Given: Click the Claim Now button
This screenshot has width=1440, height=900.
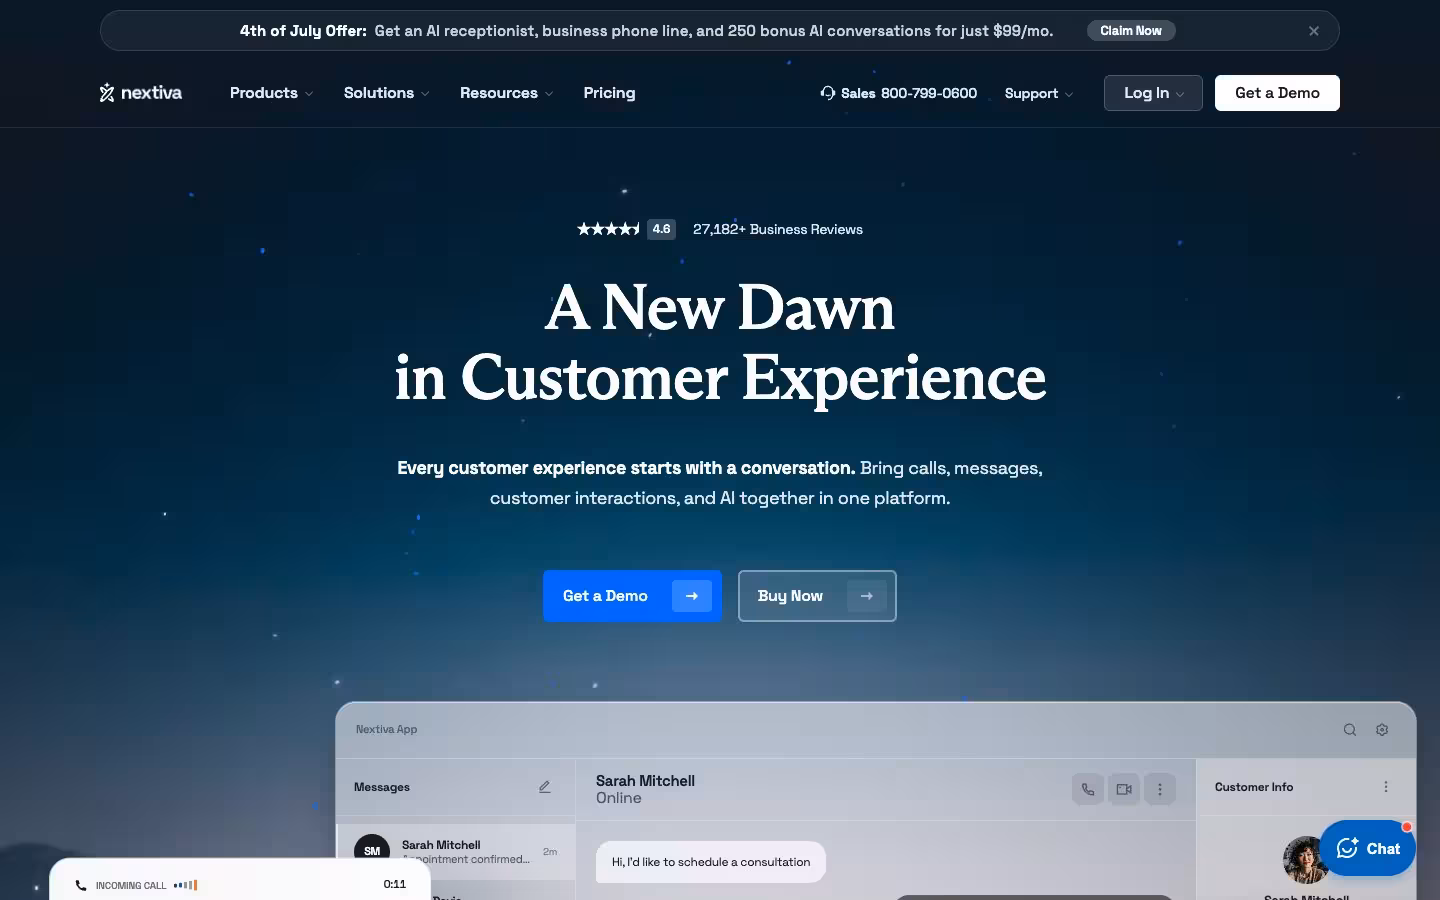Looking at the screenshot, I should 1131,31.
